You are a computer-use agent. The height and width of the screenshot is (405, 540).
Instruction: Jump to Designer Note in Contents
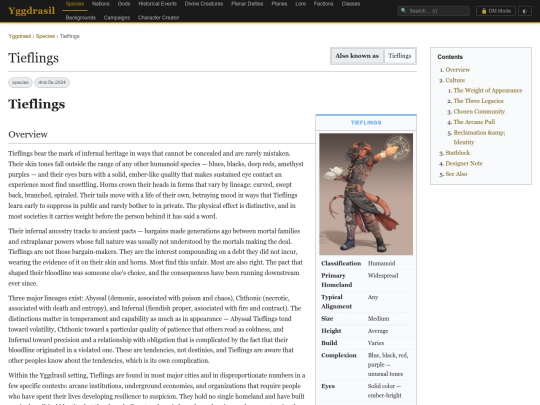(x=464, y=164)
